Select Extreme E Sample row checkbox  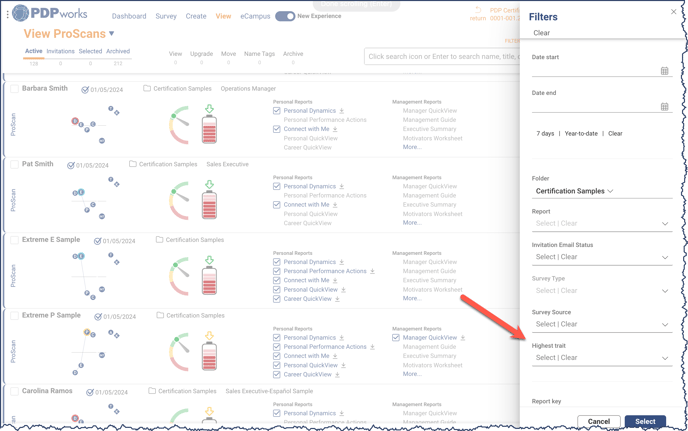(x=14, y=240)
